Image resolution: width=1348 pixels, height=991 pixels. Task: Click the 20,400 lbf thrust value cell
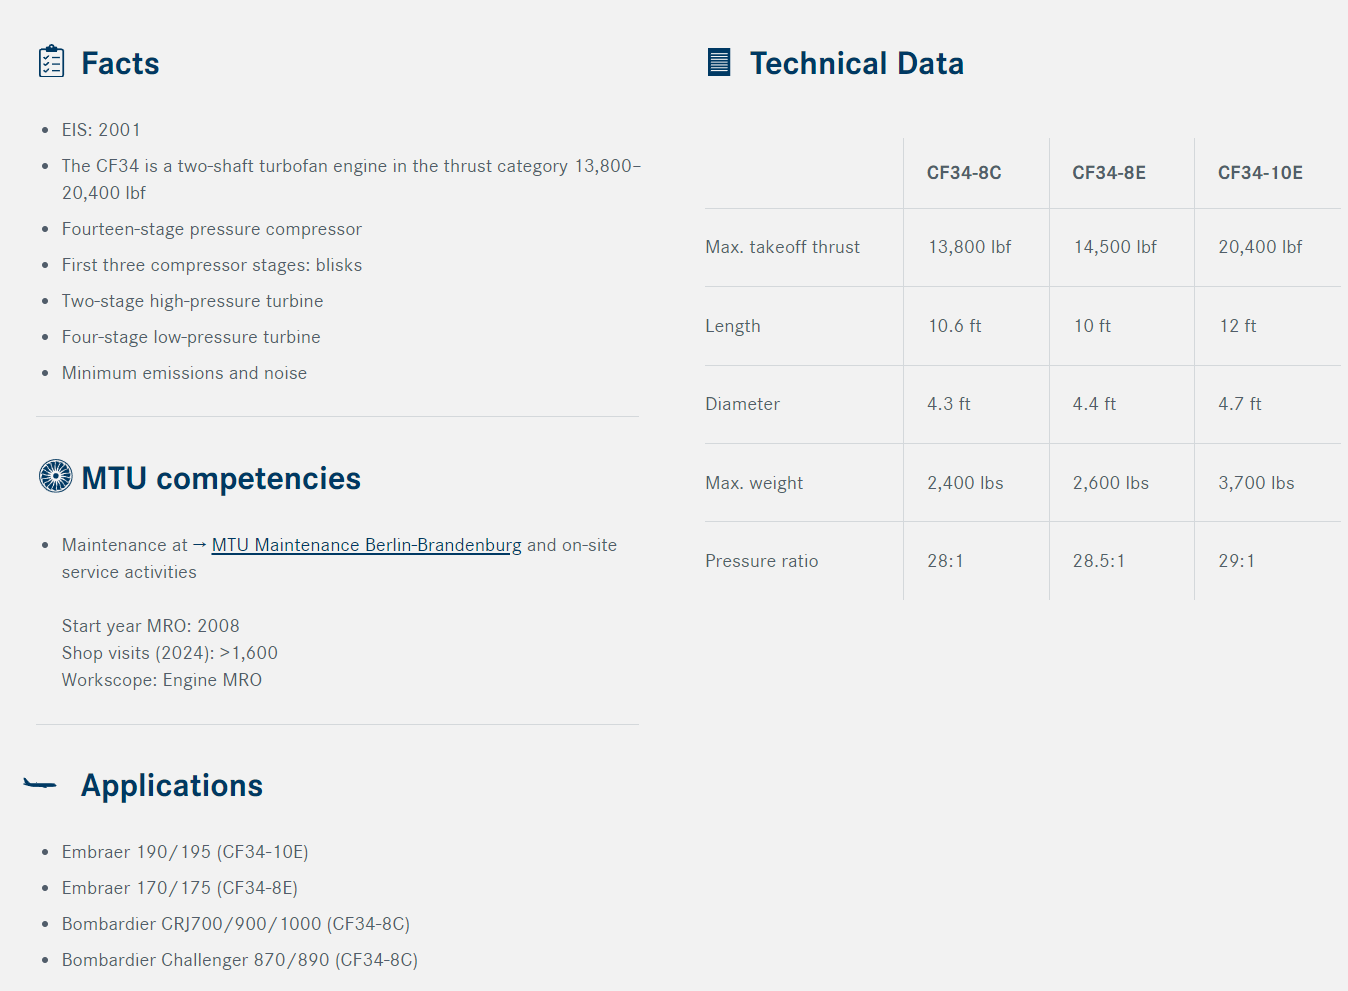click(1260, 247)
